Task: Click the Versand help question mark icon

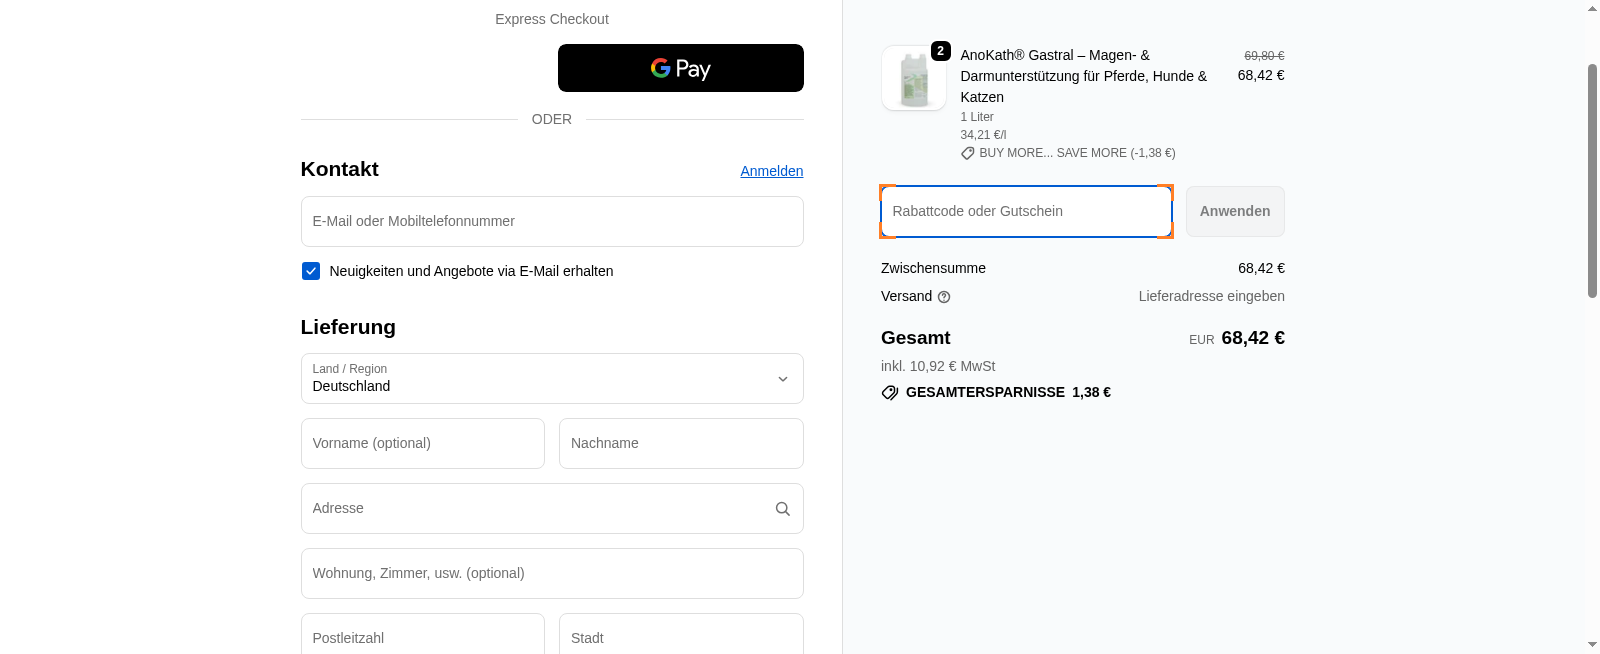Action: point(944,297)
